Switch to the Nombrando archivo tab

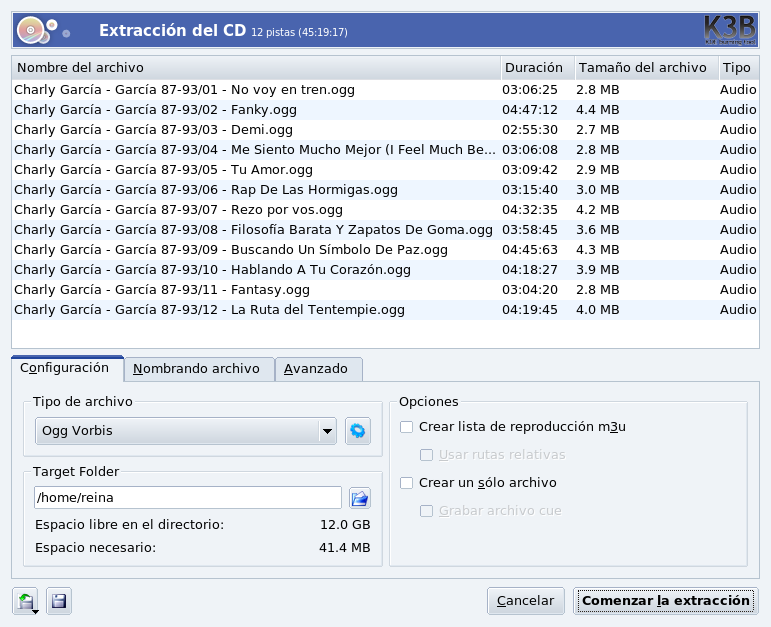click(x=197, y=369)
